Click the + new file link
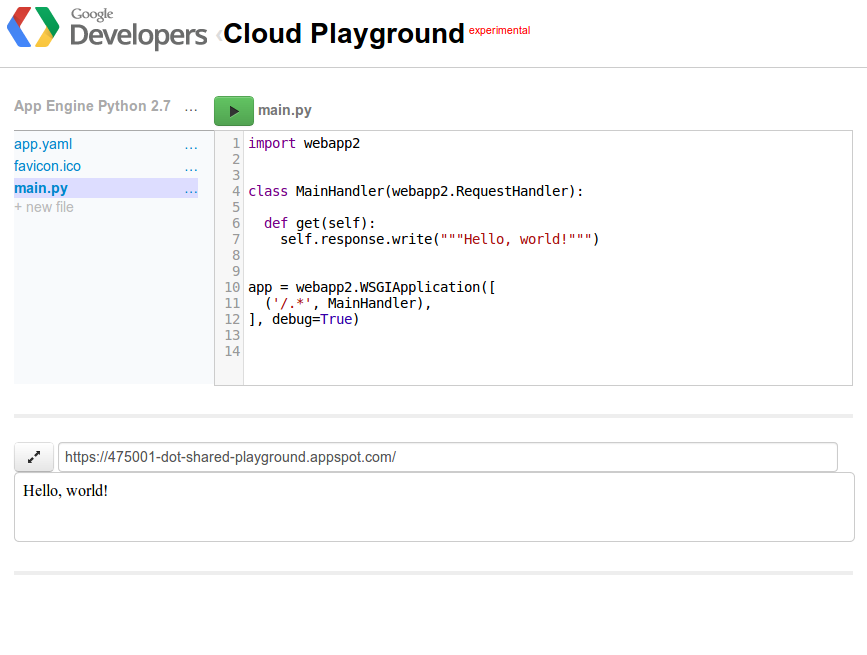 (44, 207)
